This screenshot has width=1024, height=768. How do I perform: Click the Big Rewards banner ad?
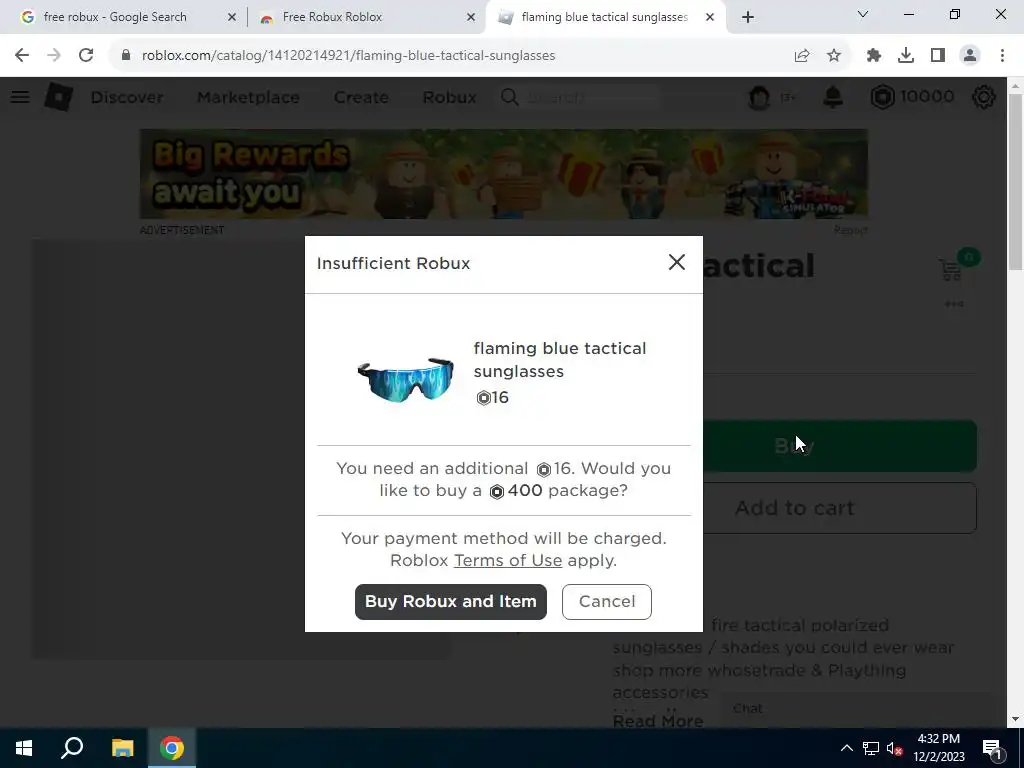(504, 174)
